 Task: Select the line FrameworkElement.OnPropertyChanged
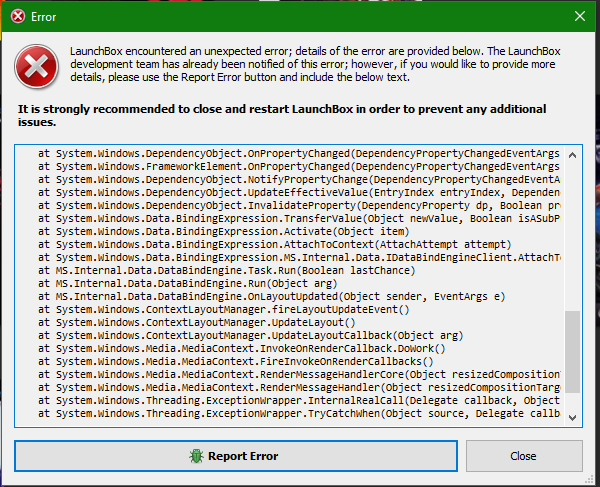coord(299,166)
